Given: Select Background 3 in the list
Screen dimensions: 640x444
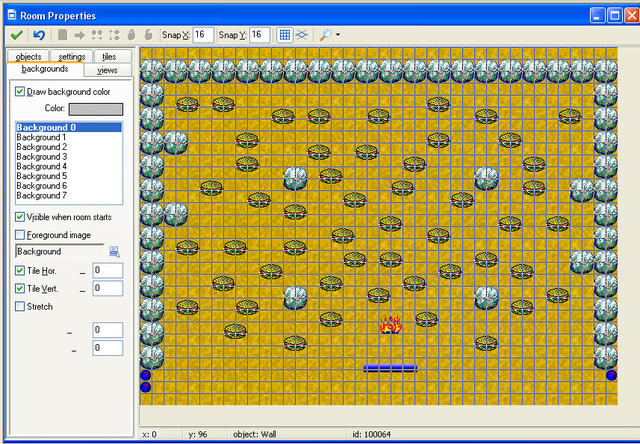Looking at the screenshot, I should (x=69, y=157).
